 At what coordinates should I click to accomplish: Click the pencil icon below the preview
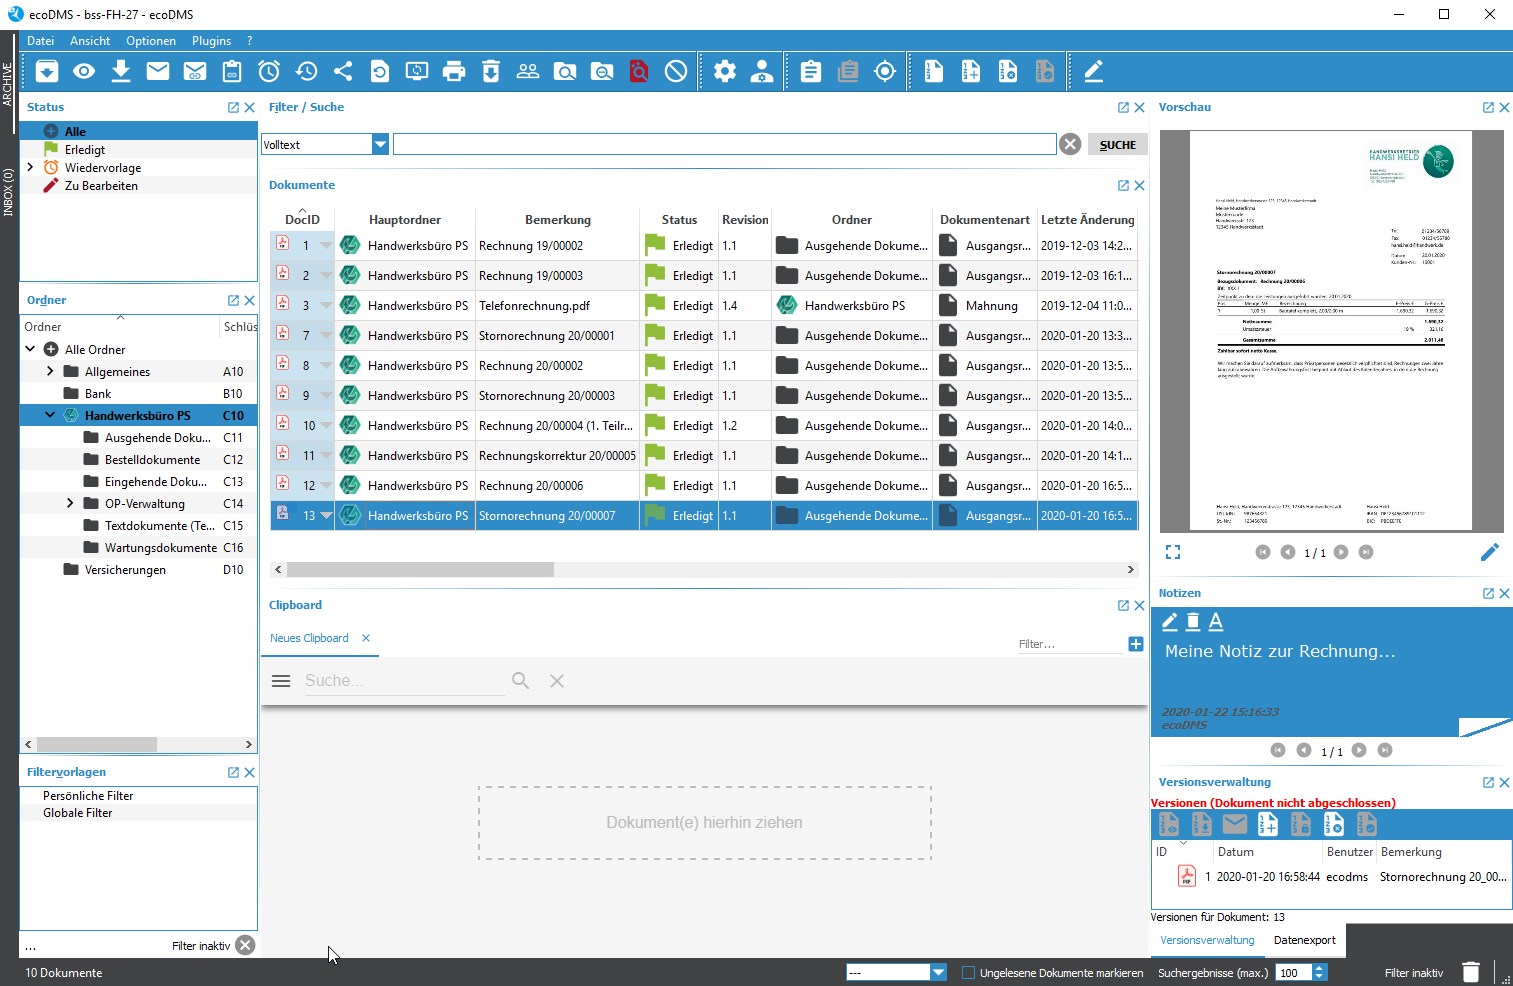click(x=1490, y=552)
